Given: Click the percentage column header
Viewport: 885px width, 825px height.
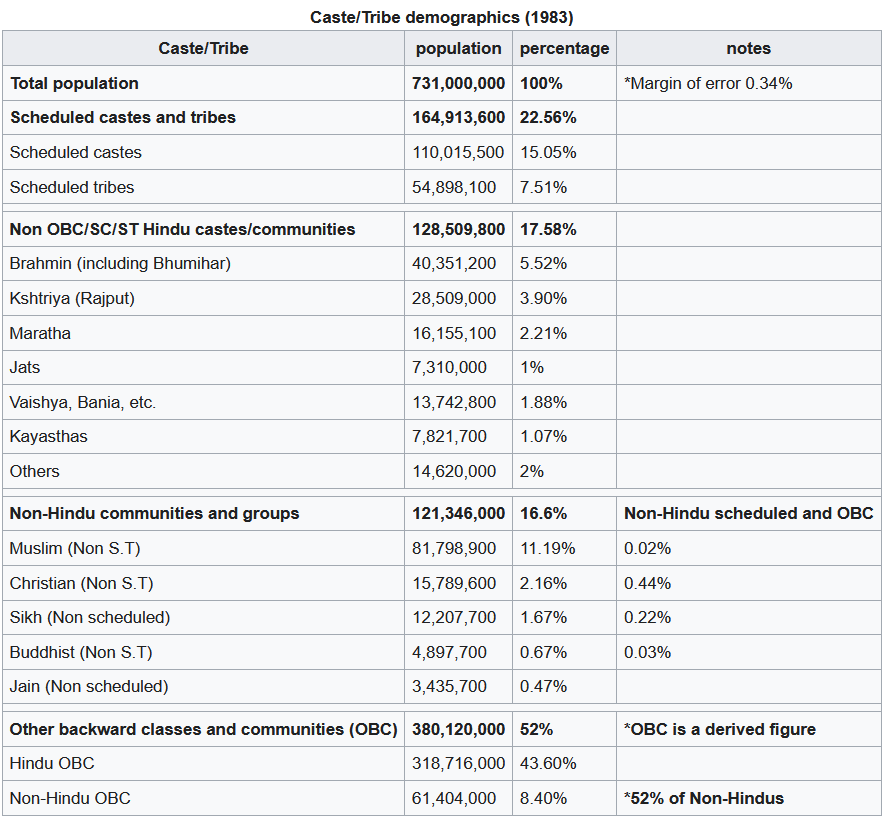Looking at the screenshot, I should point(564,48).
